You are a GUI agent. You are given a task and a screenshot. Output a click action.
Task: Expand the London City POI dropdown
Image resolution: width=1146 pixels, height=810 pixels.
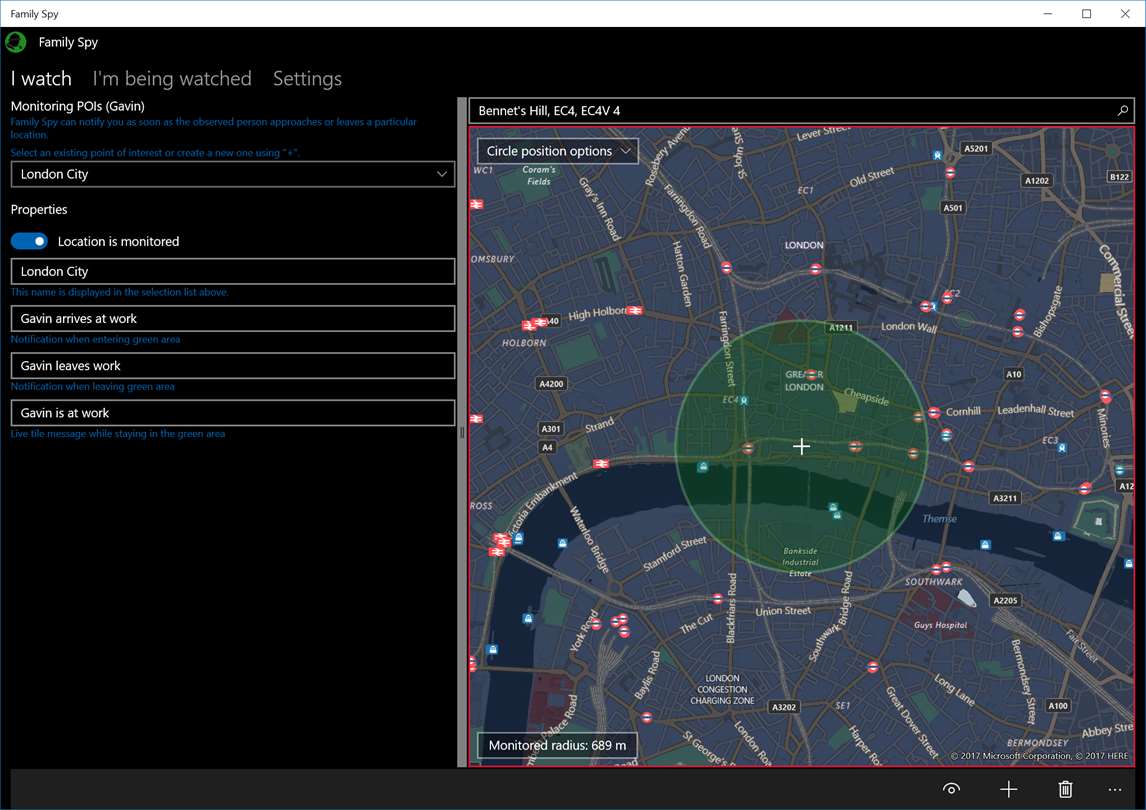tap(232, 174)
